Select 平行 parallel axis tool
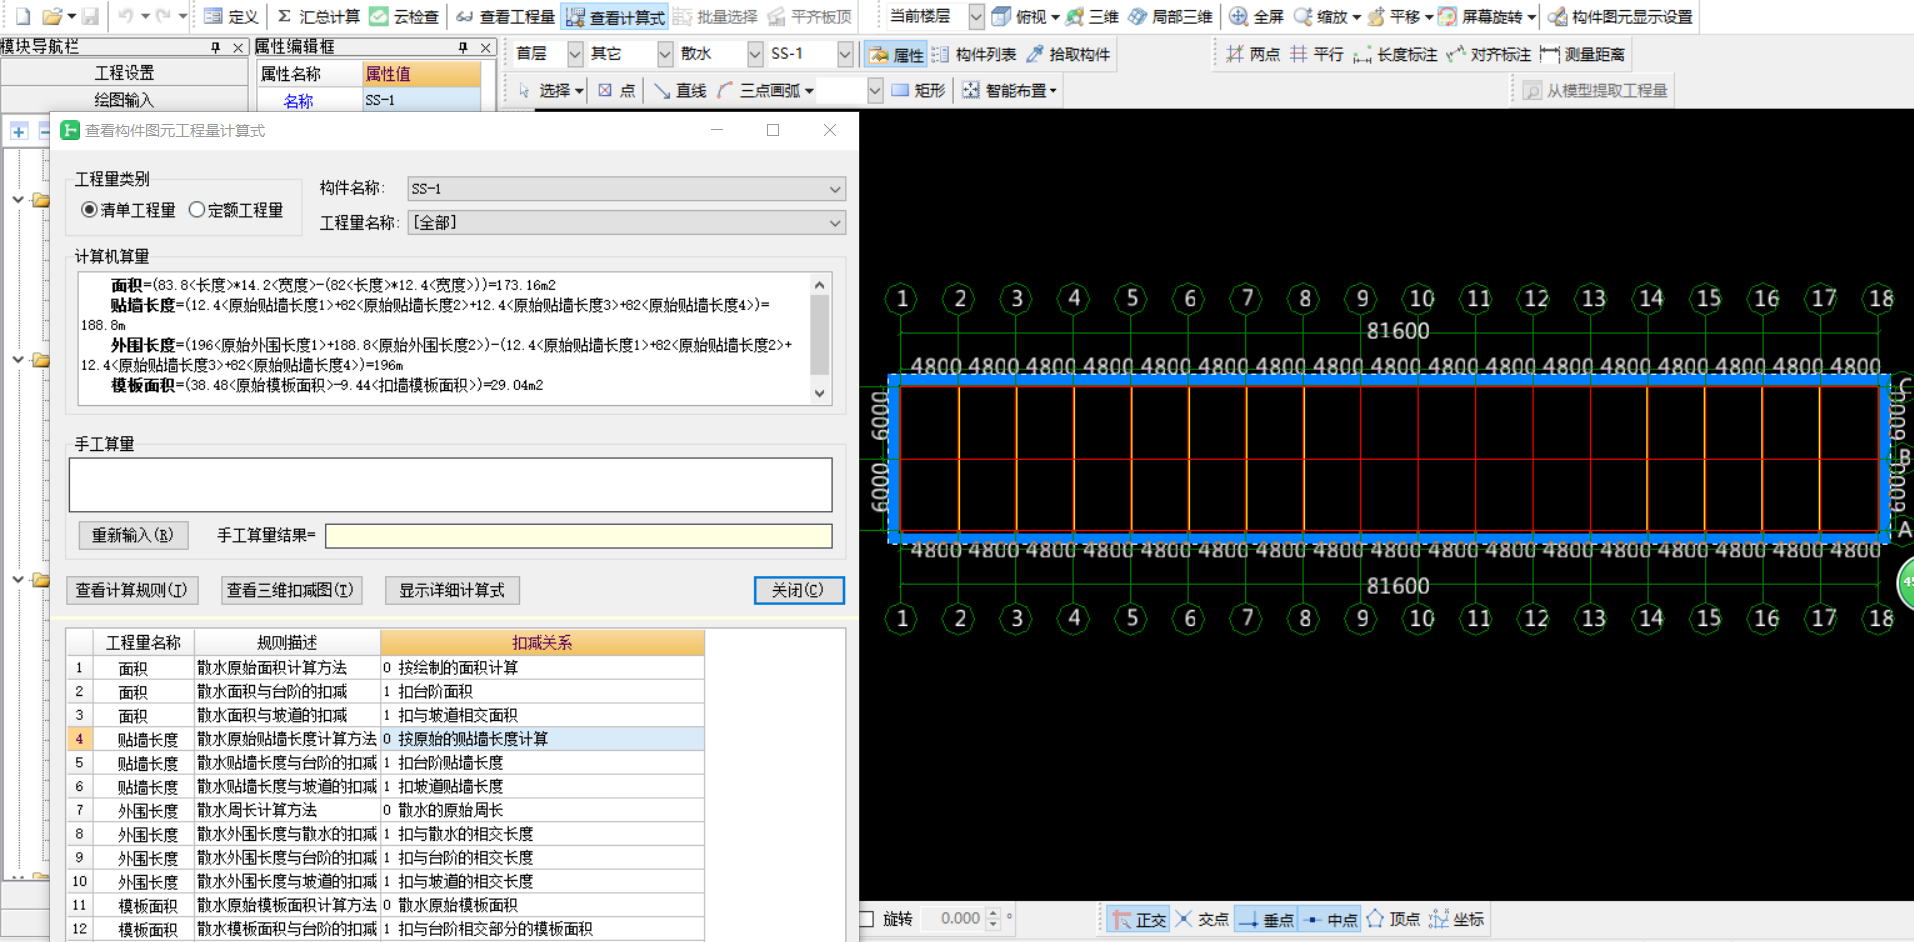Image resolution: width=1914 pixels, height=942 pixels. (1316, 54)
